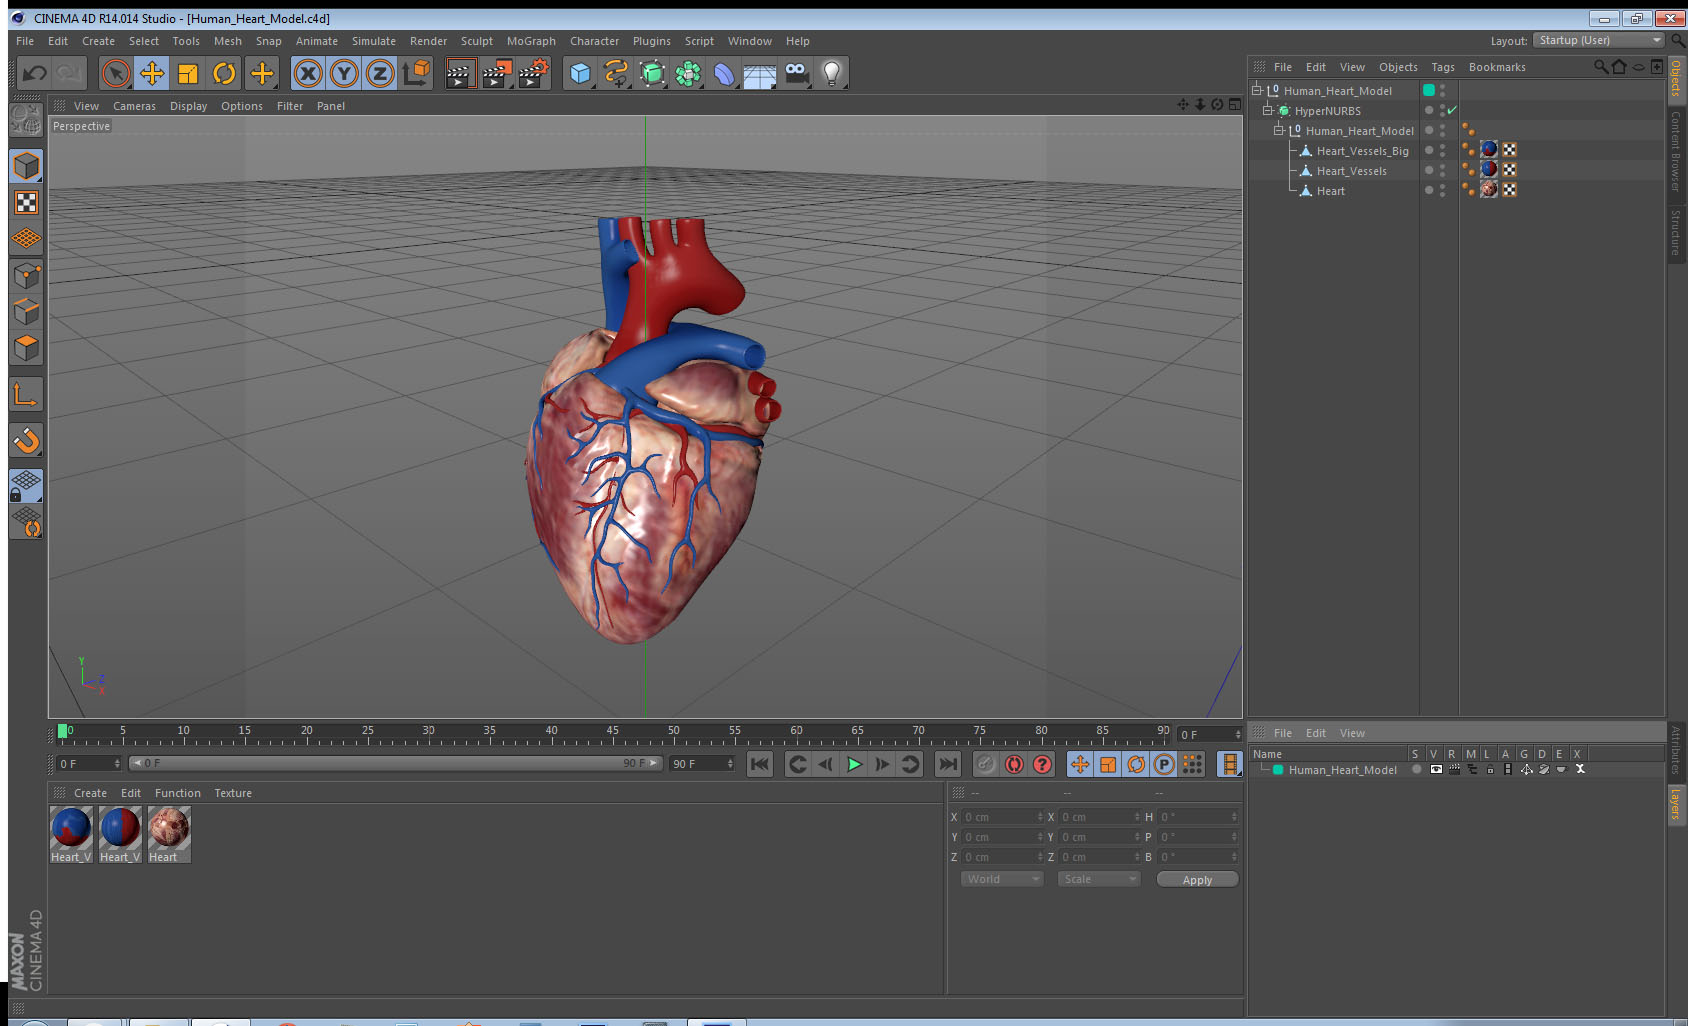
Task: Click the Undo arrow icon
Action: click(x=34, y=73)
